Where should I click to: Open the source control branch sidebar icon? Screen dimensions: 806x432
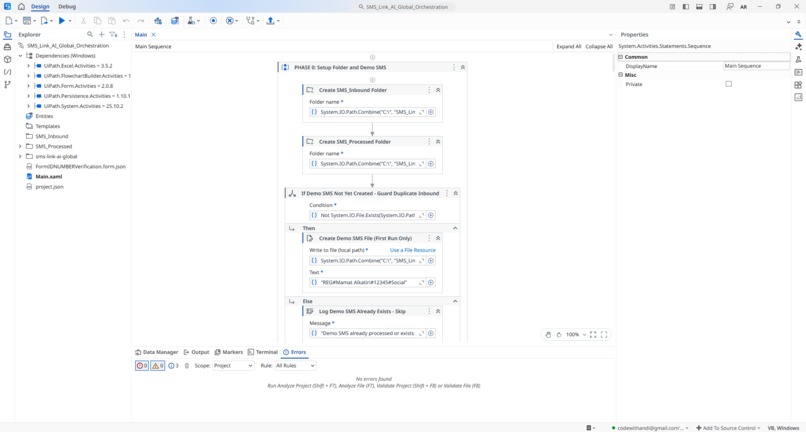[x=7, y=84]
